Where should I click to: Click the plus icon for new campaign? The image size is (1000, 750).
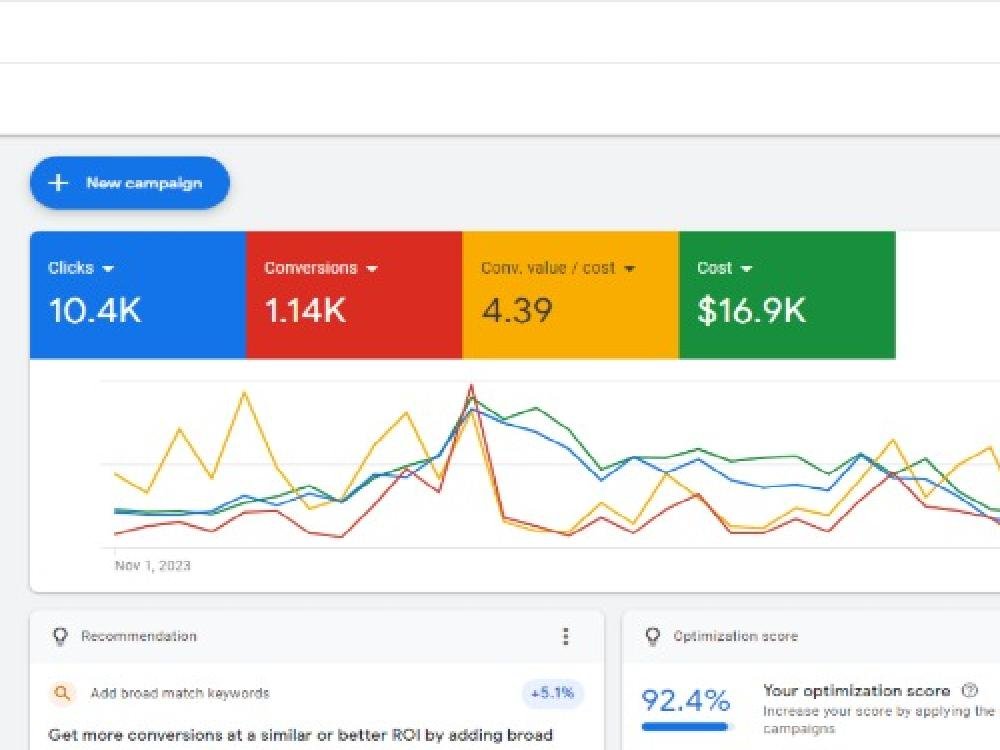pyautogui.click(x=59, y=183)
